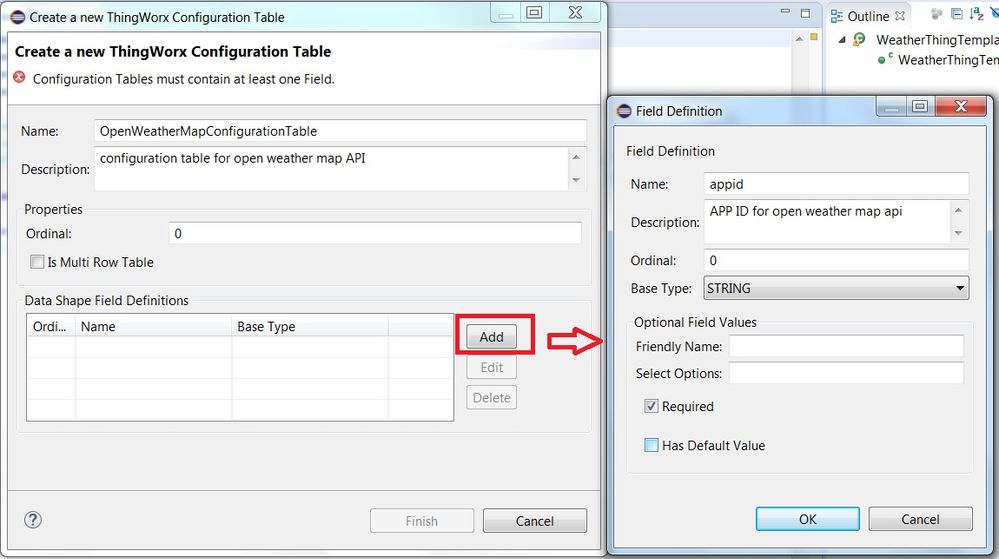Click the yellow warning marker in editor ruler
This screenshot has width=999, height=559.
pyautogui.click(x=814, y=37)
